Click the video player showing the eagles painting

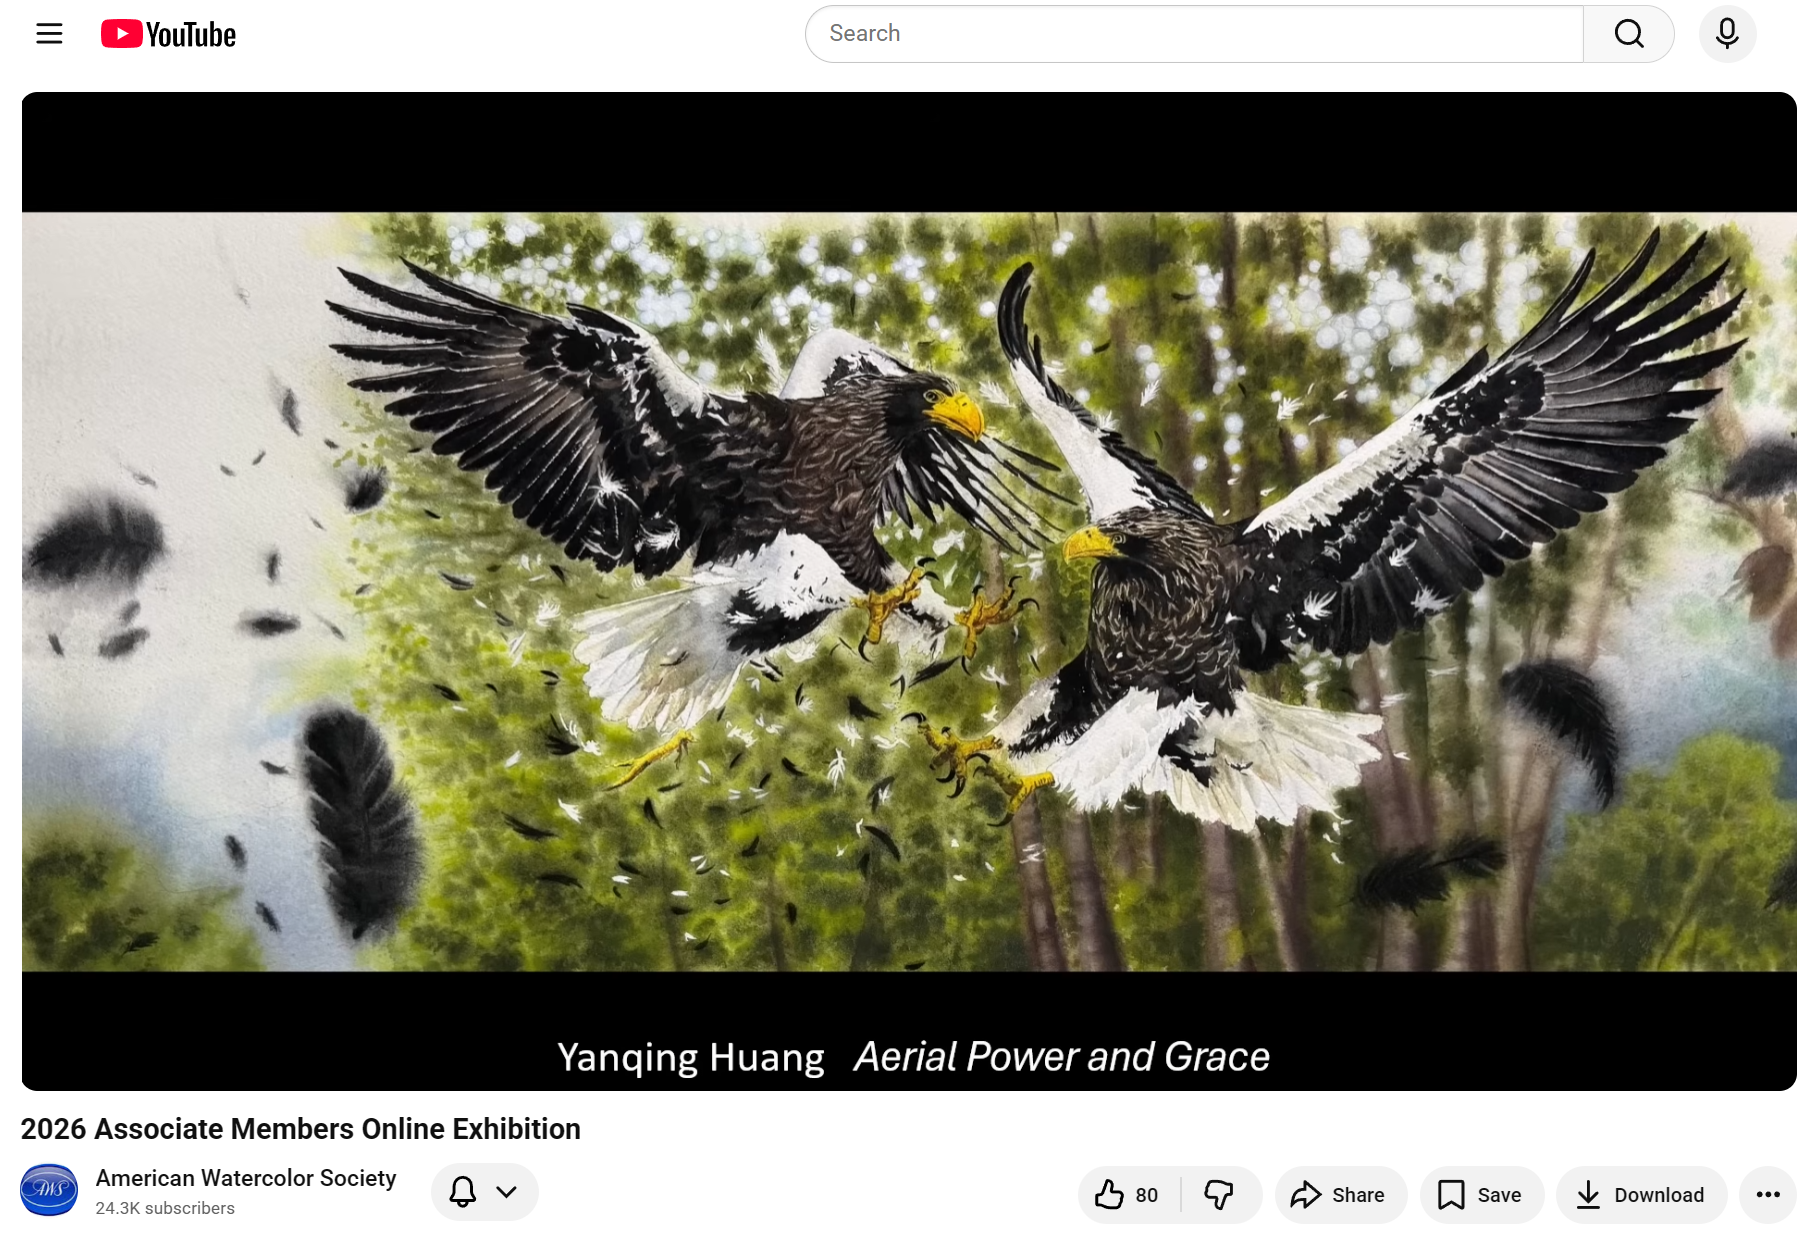tap(909, 591)
